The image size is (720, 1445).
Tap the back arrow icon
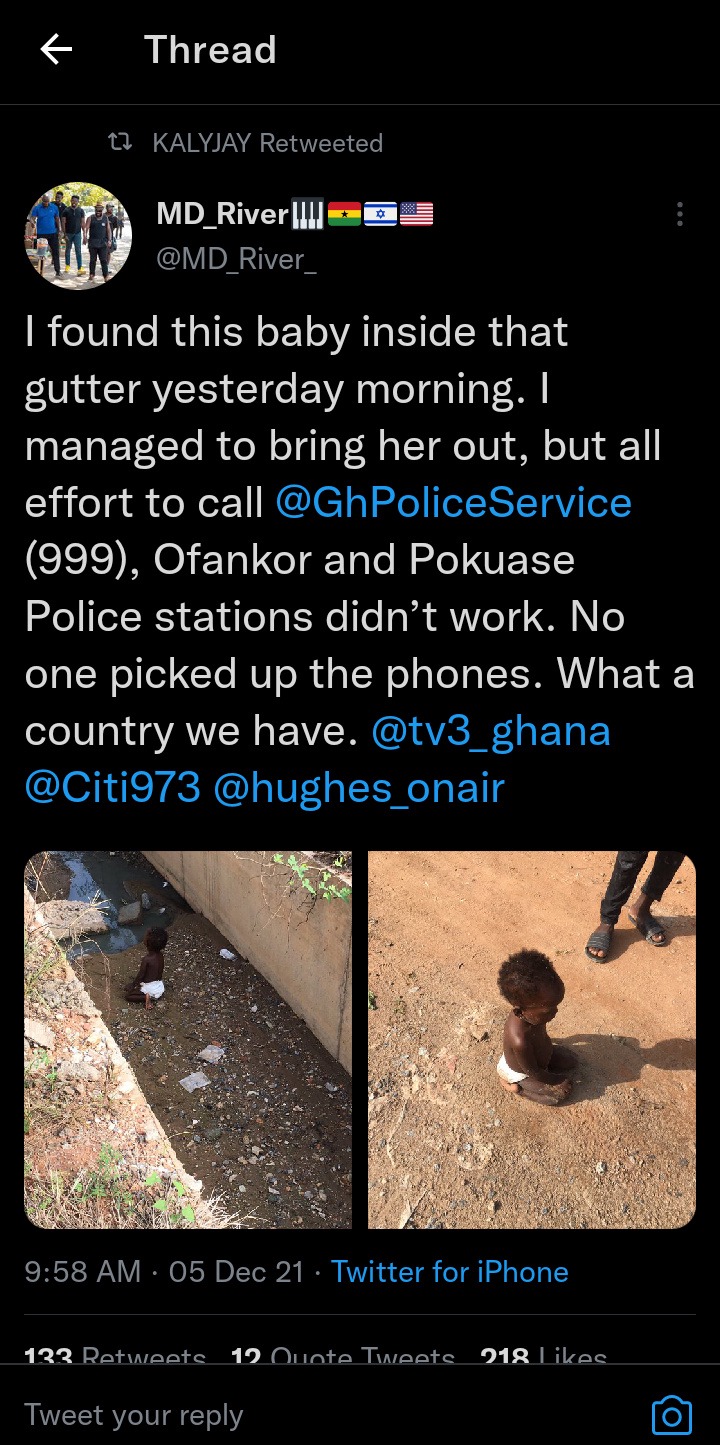click(x=56, y=50)
